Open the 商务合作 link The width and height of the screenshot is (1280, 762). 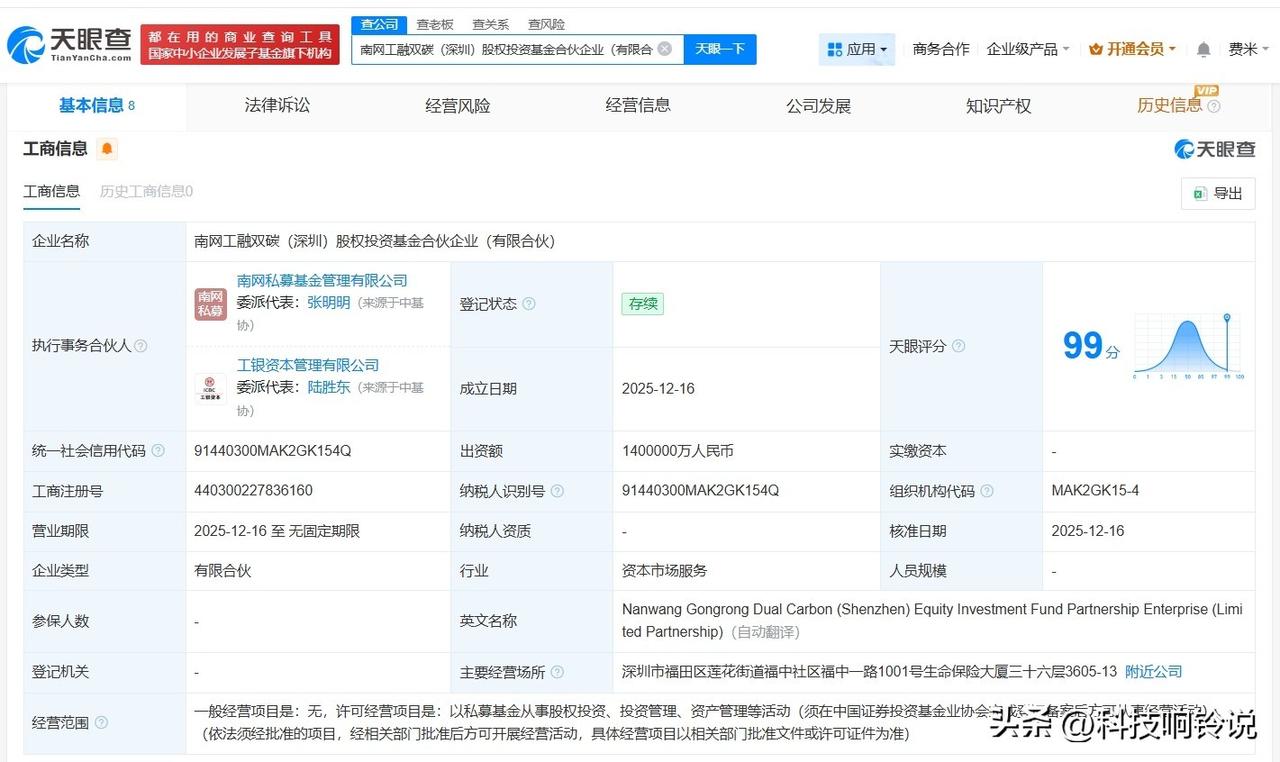pos(941,49)
